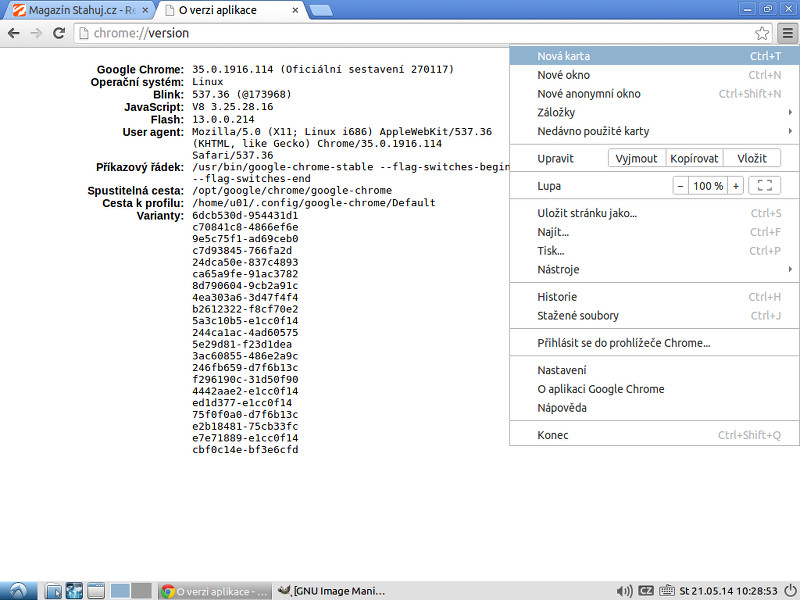Switch to GNU Image Manipulation window in taskbar
Image resolution: width=800 pixels, height=600 pixels.
pos(332,591)
